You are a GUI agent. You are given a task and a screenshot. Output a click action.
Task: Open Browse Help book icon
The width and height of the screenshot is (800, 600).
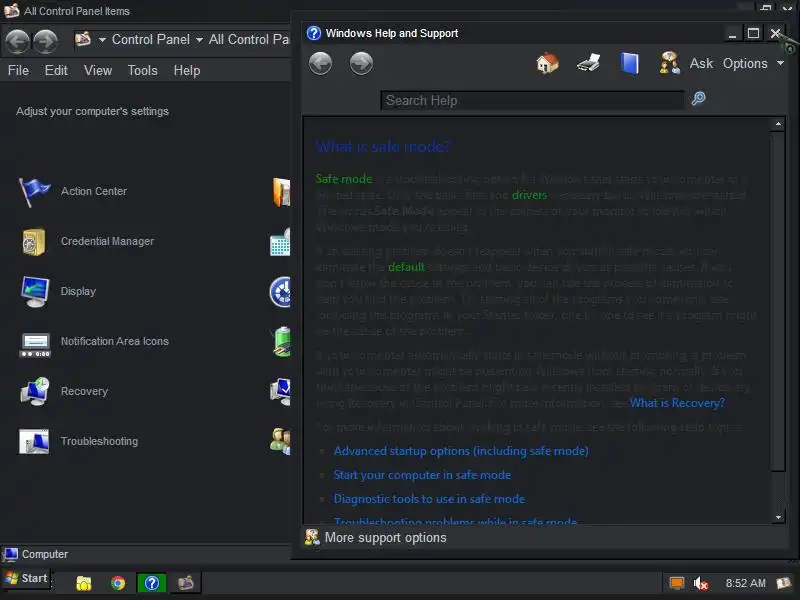[630, 64]
